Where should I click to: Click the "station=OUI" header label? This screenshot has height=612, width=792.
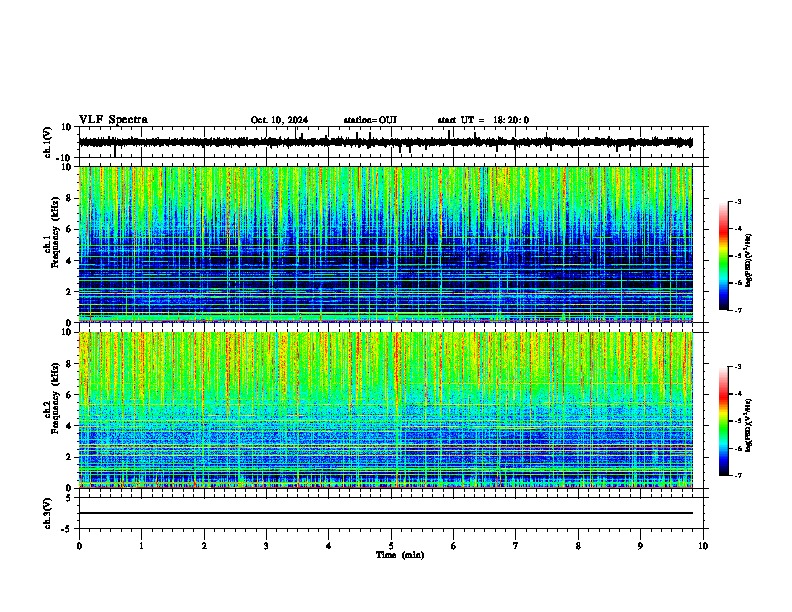click(x=370, y=120)
